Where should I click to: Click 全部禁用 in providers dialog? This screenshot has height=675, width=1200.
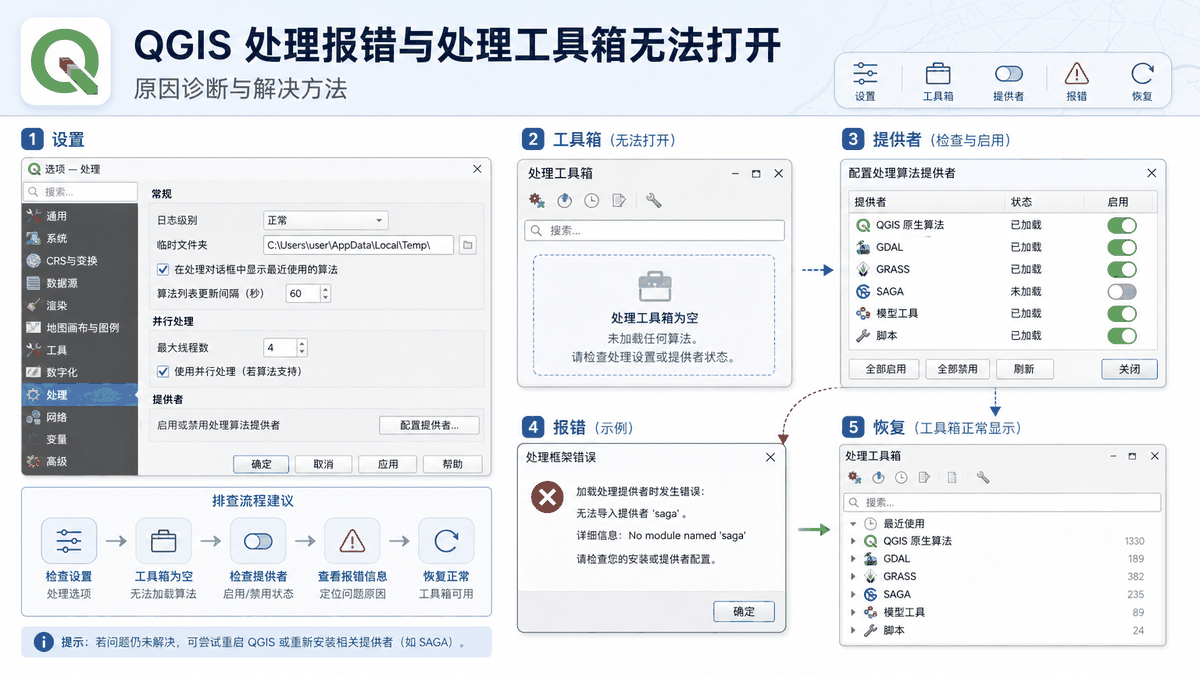957,369
